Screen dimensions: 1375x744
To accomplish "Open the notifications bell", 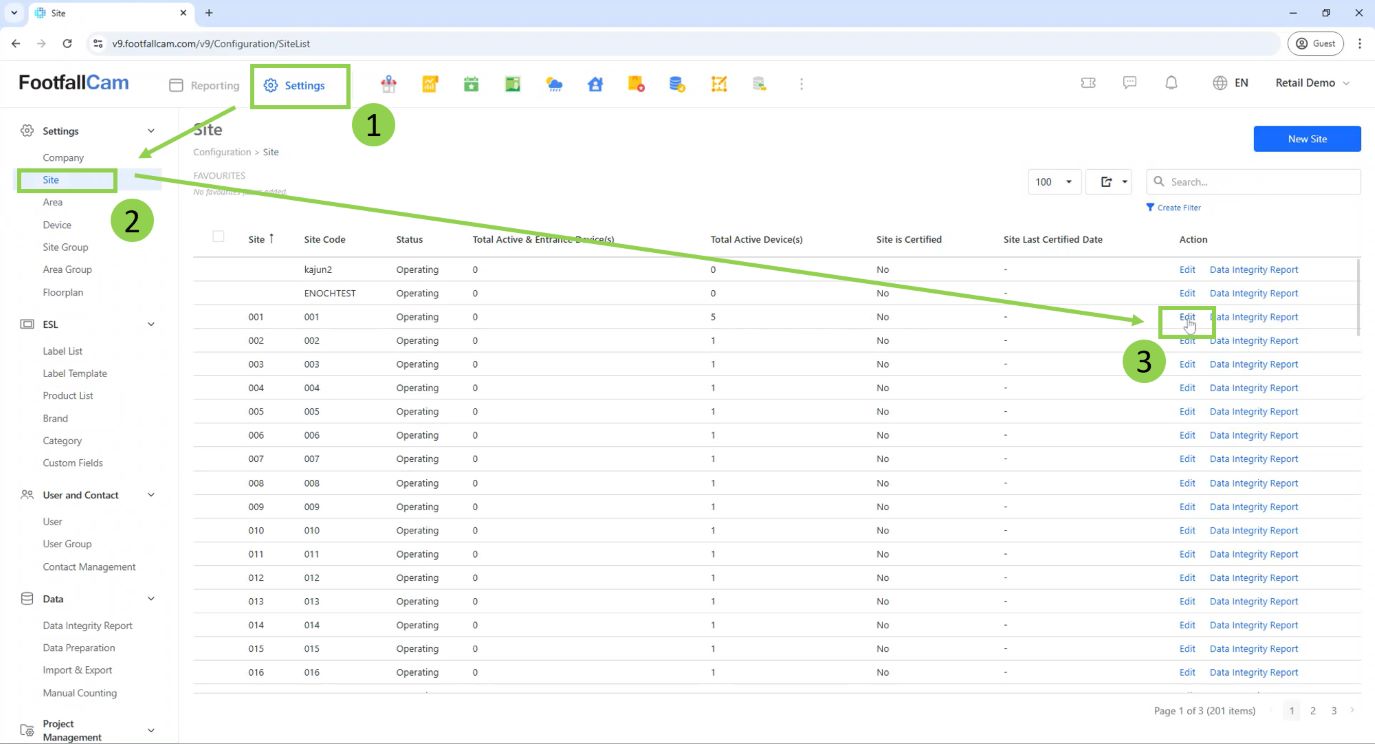I will (x=1171, y=83).
